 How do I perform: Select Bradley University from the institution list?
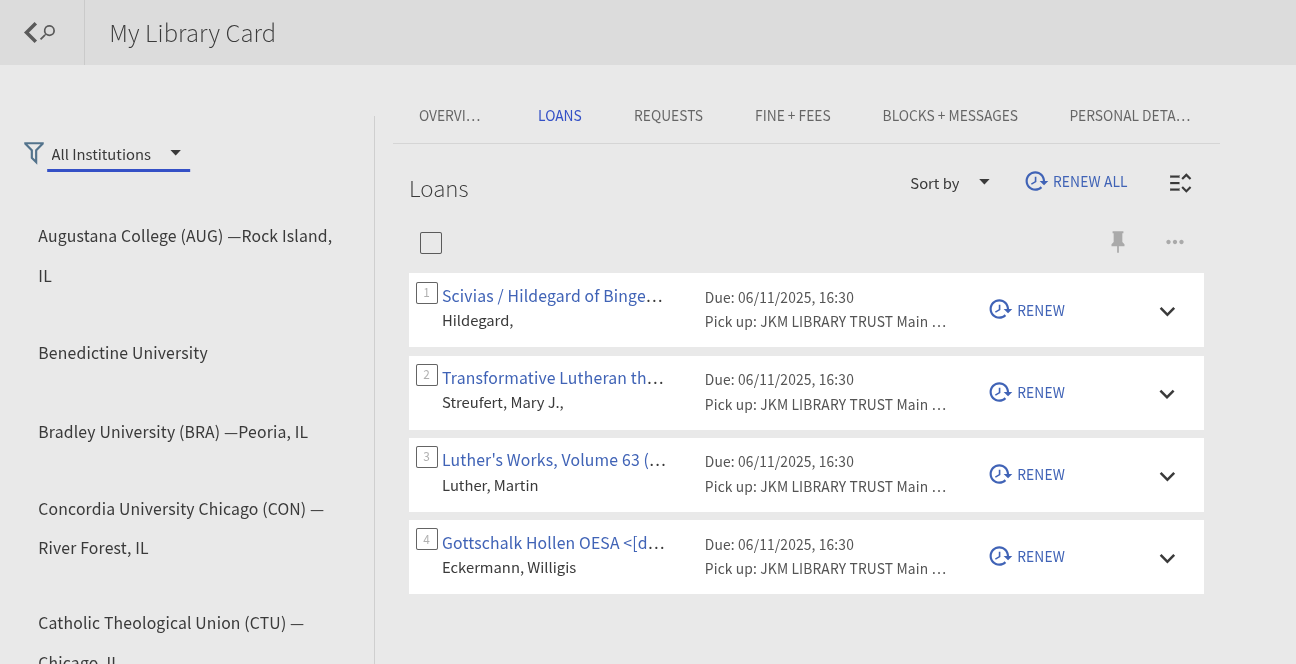click(x=173, y=431)
